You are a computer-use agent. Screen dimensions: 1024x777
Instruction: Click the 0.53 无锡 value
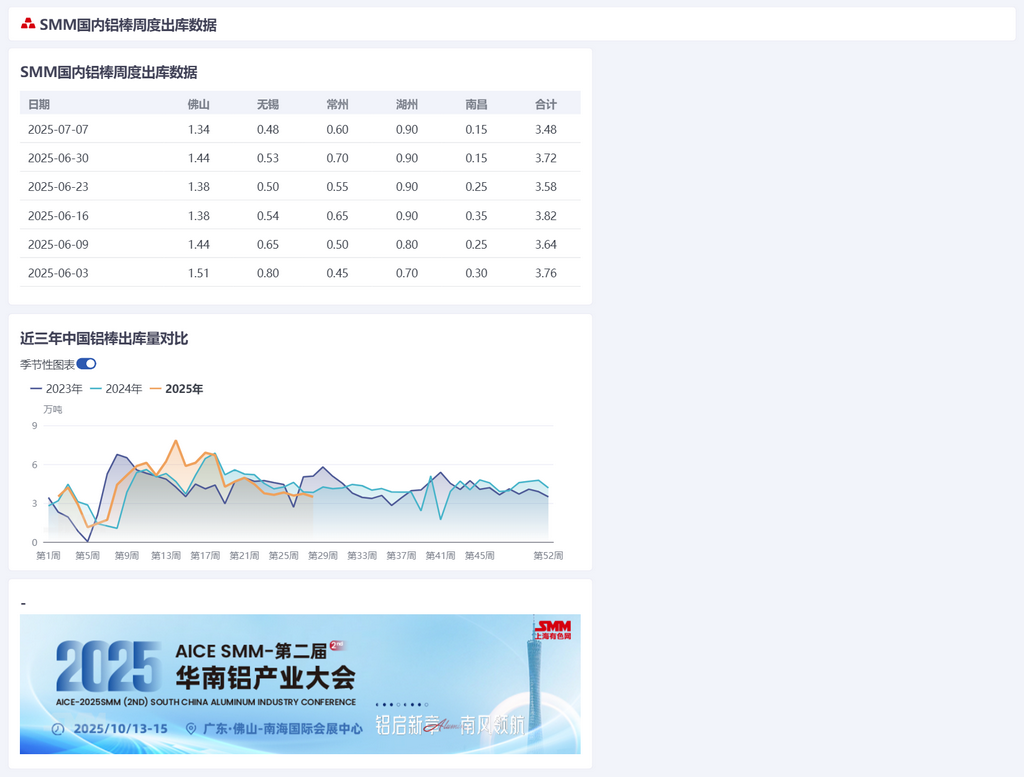pyautogui.click(x=268, y=158)
